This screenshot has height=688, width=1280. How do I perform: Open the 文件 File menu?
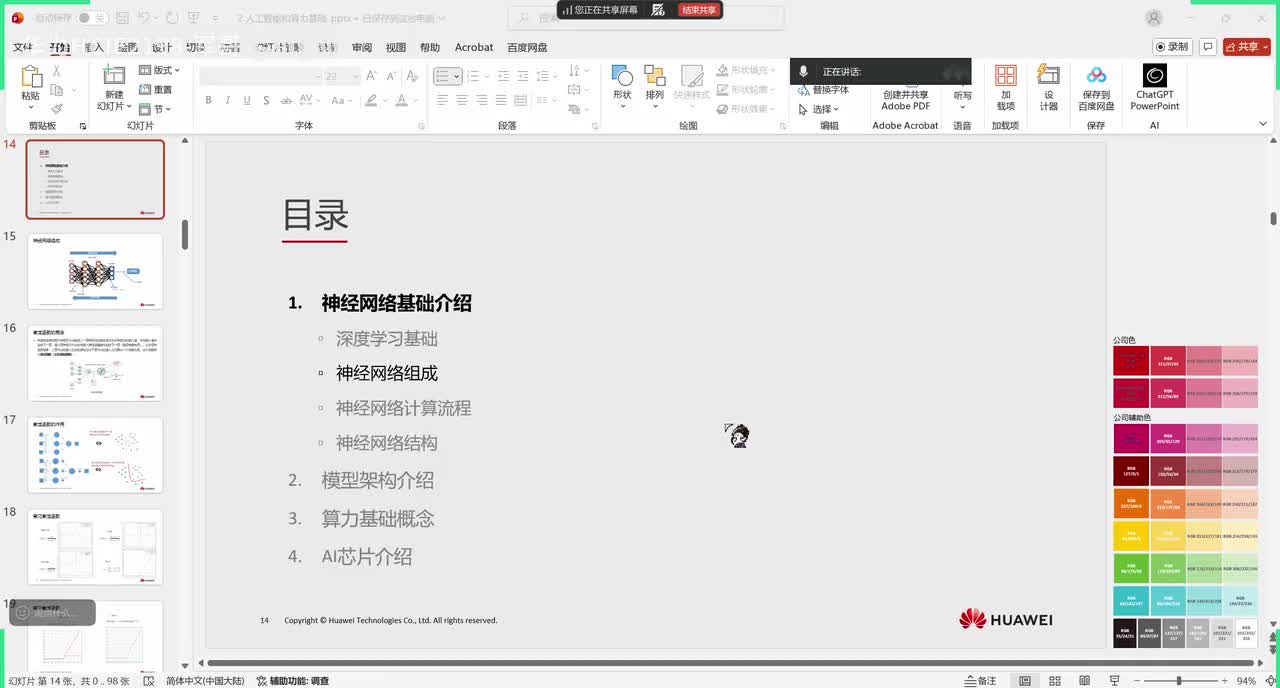point(23,47)
